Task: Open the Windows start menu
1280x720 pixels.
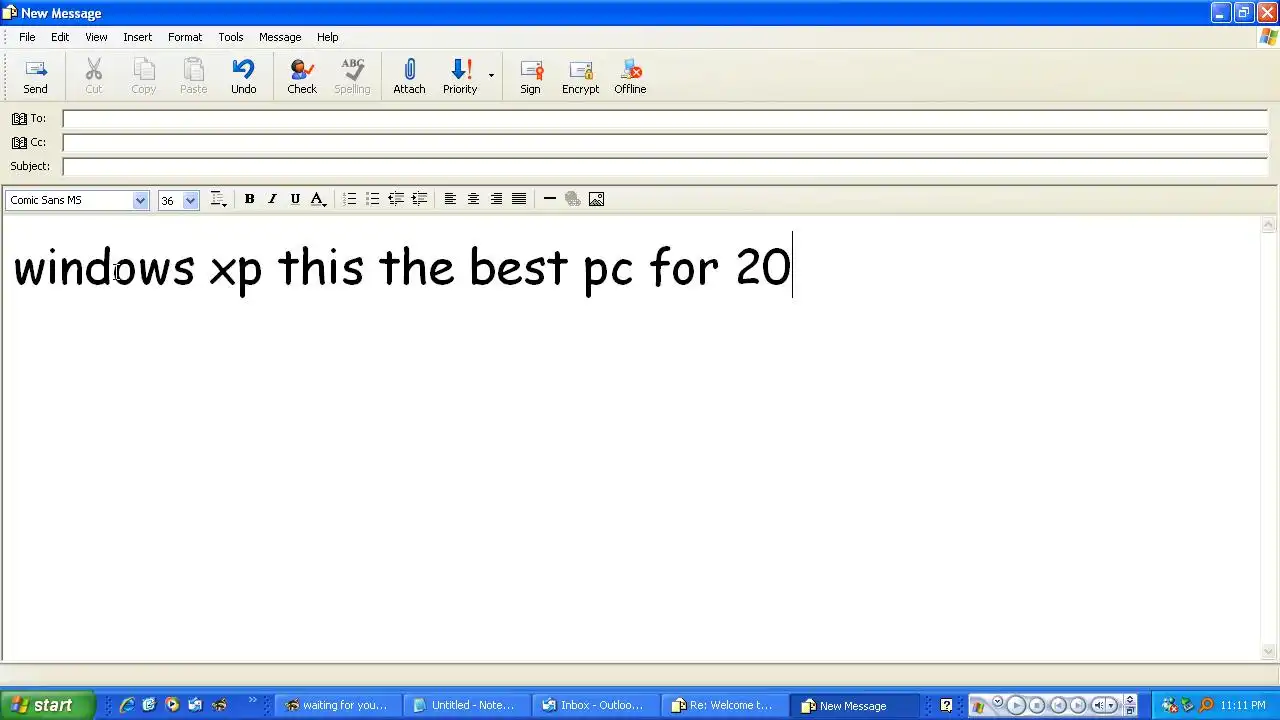Action: pos(47,705)
